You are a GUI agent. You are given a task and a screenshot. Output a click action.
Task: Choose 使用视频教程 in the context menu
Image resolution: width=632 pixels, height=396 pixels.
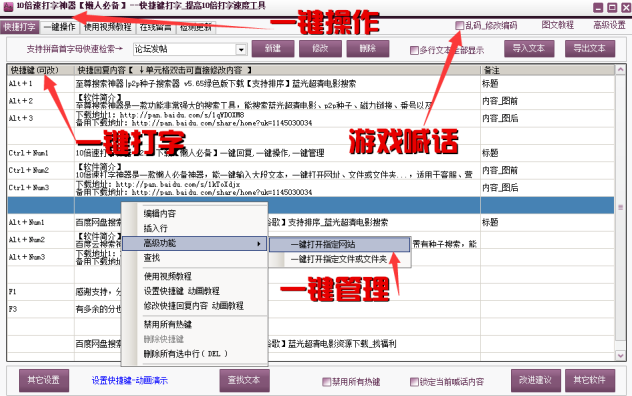(168, 276)
